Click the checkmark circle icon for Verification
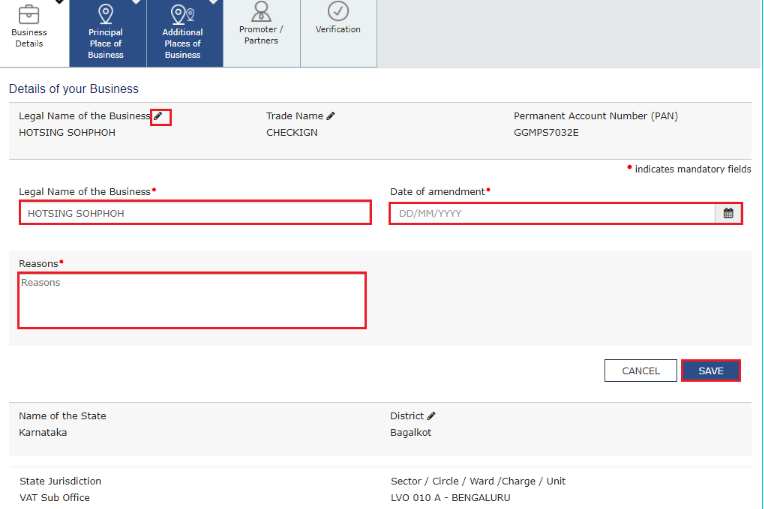This screenshot has height=509, width=764. [x=338, y=11]
